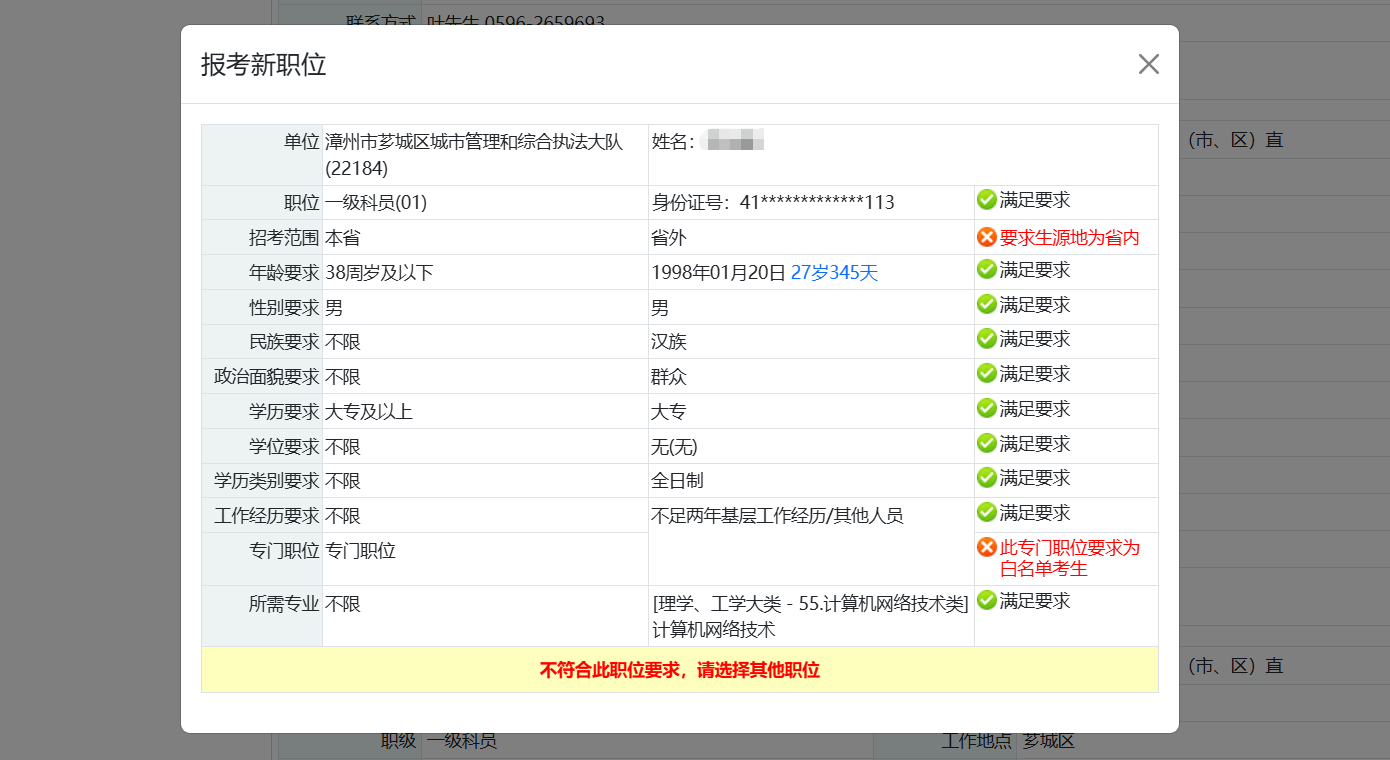Click the blue age text 27岁345天
The image size is (1390, 760).
[834, 273]
